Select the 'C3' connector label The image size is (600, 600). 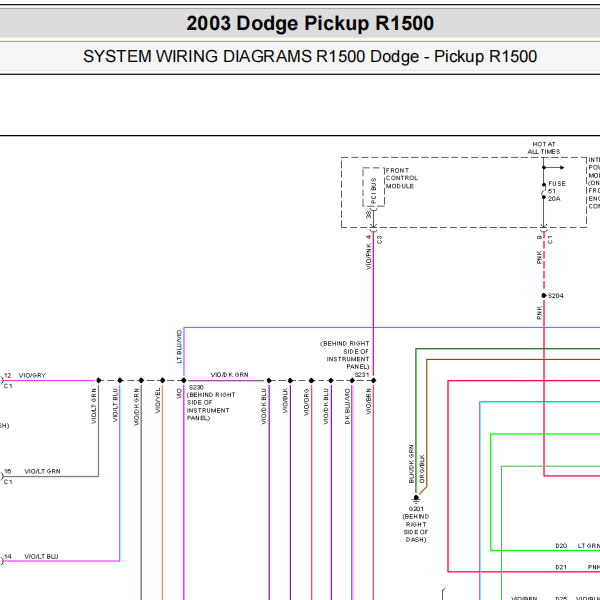tap(380, 240)
